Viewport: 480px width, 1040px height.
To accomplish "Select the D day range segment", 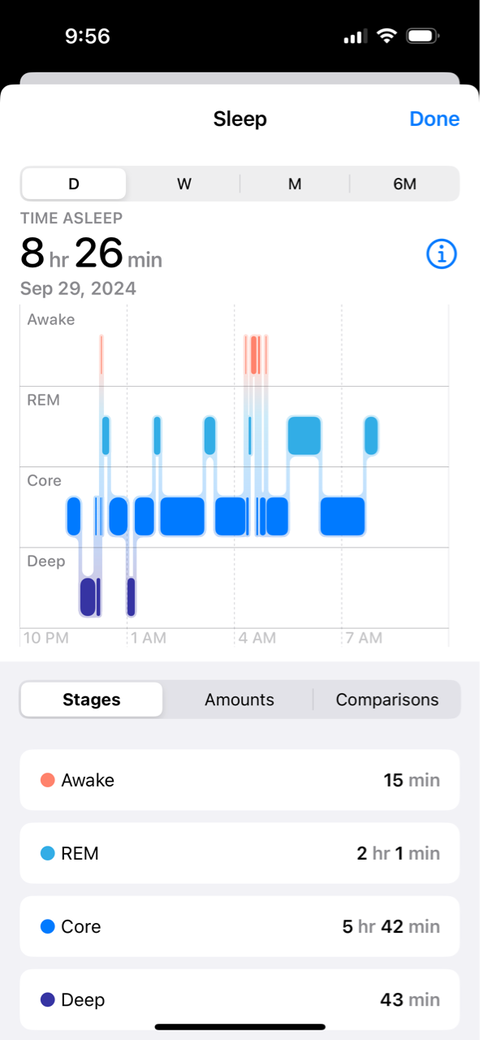I will (74, 184).
